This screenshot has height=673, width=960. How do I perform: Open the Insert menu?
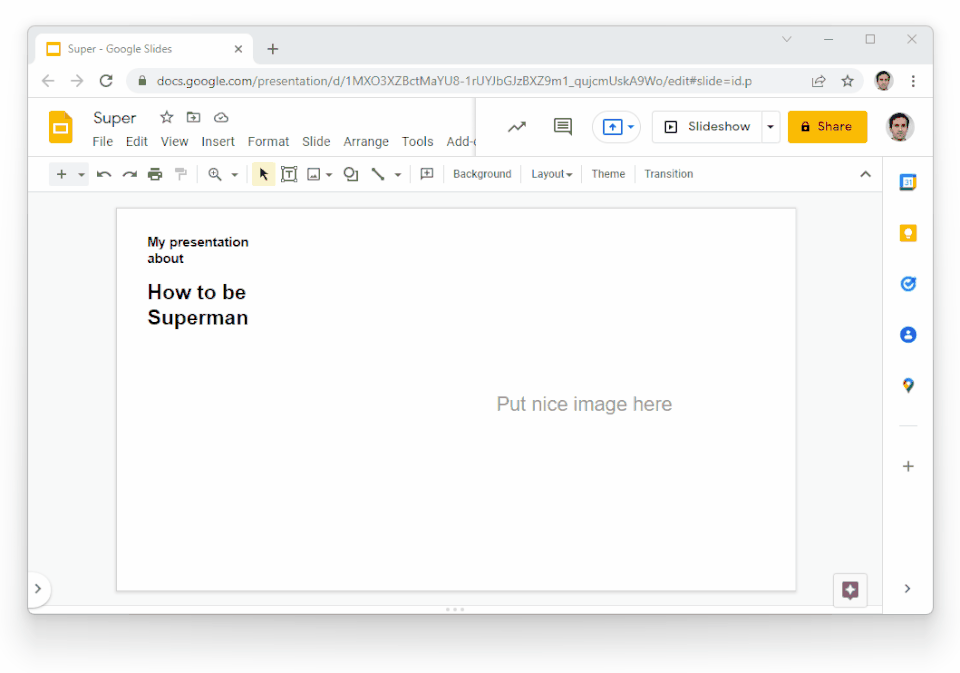click(x=218, y=141)
